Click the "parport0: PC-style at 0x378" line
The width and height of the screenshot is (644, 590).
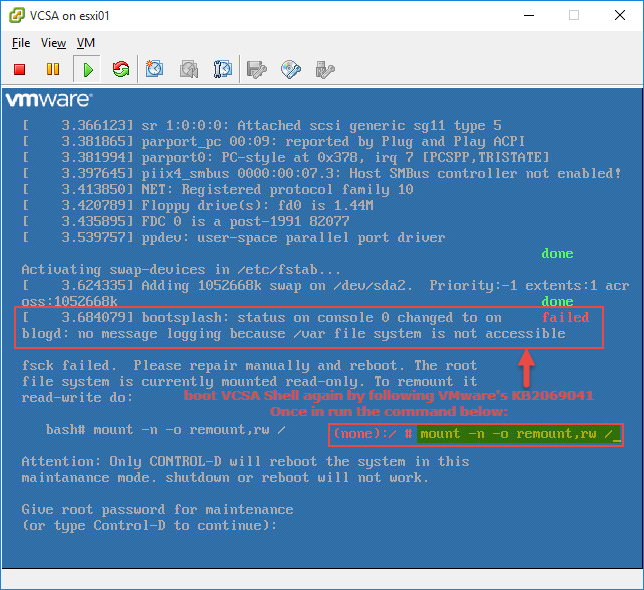click(285, 157)
